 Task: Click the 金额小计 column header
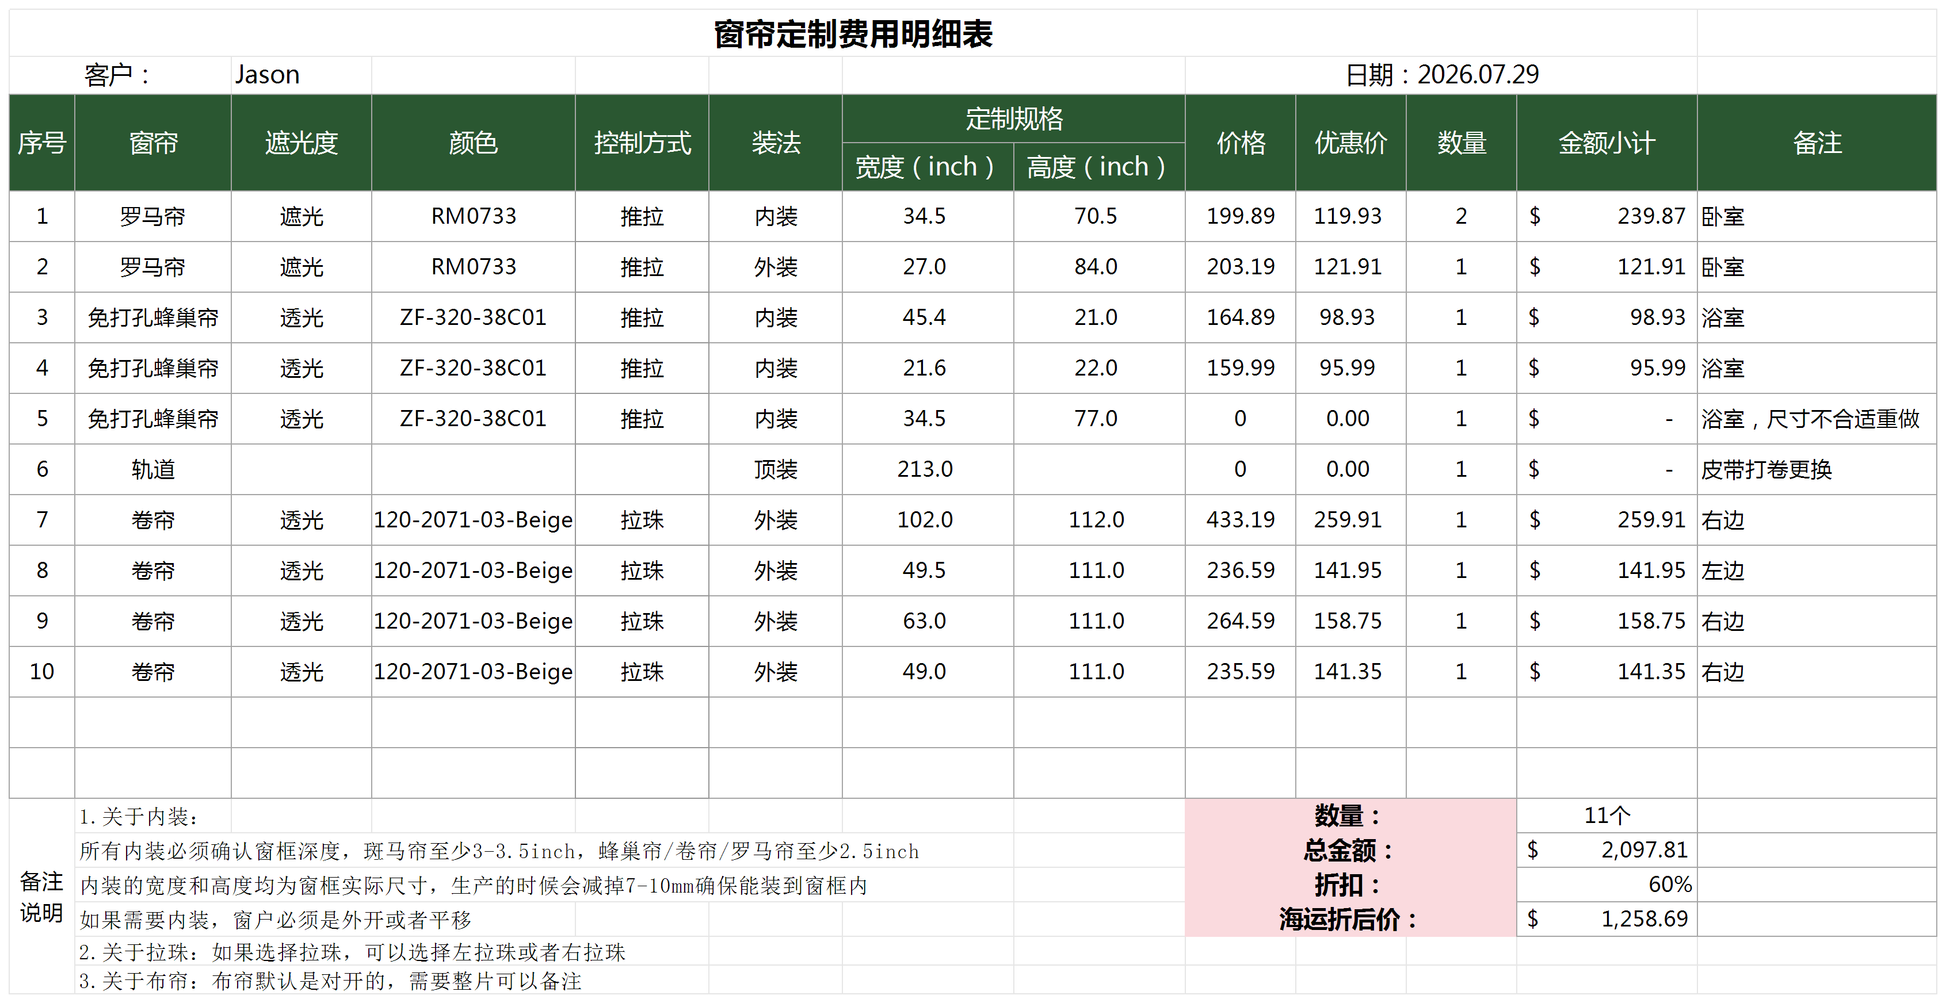pyautogui.click(x=1607, y=143)
